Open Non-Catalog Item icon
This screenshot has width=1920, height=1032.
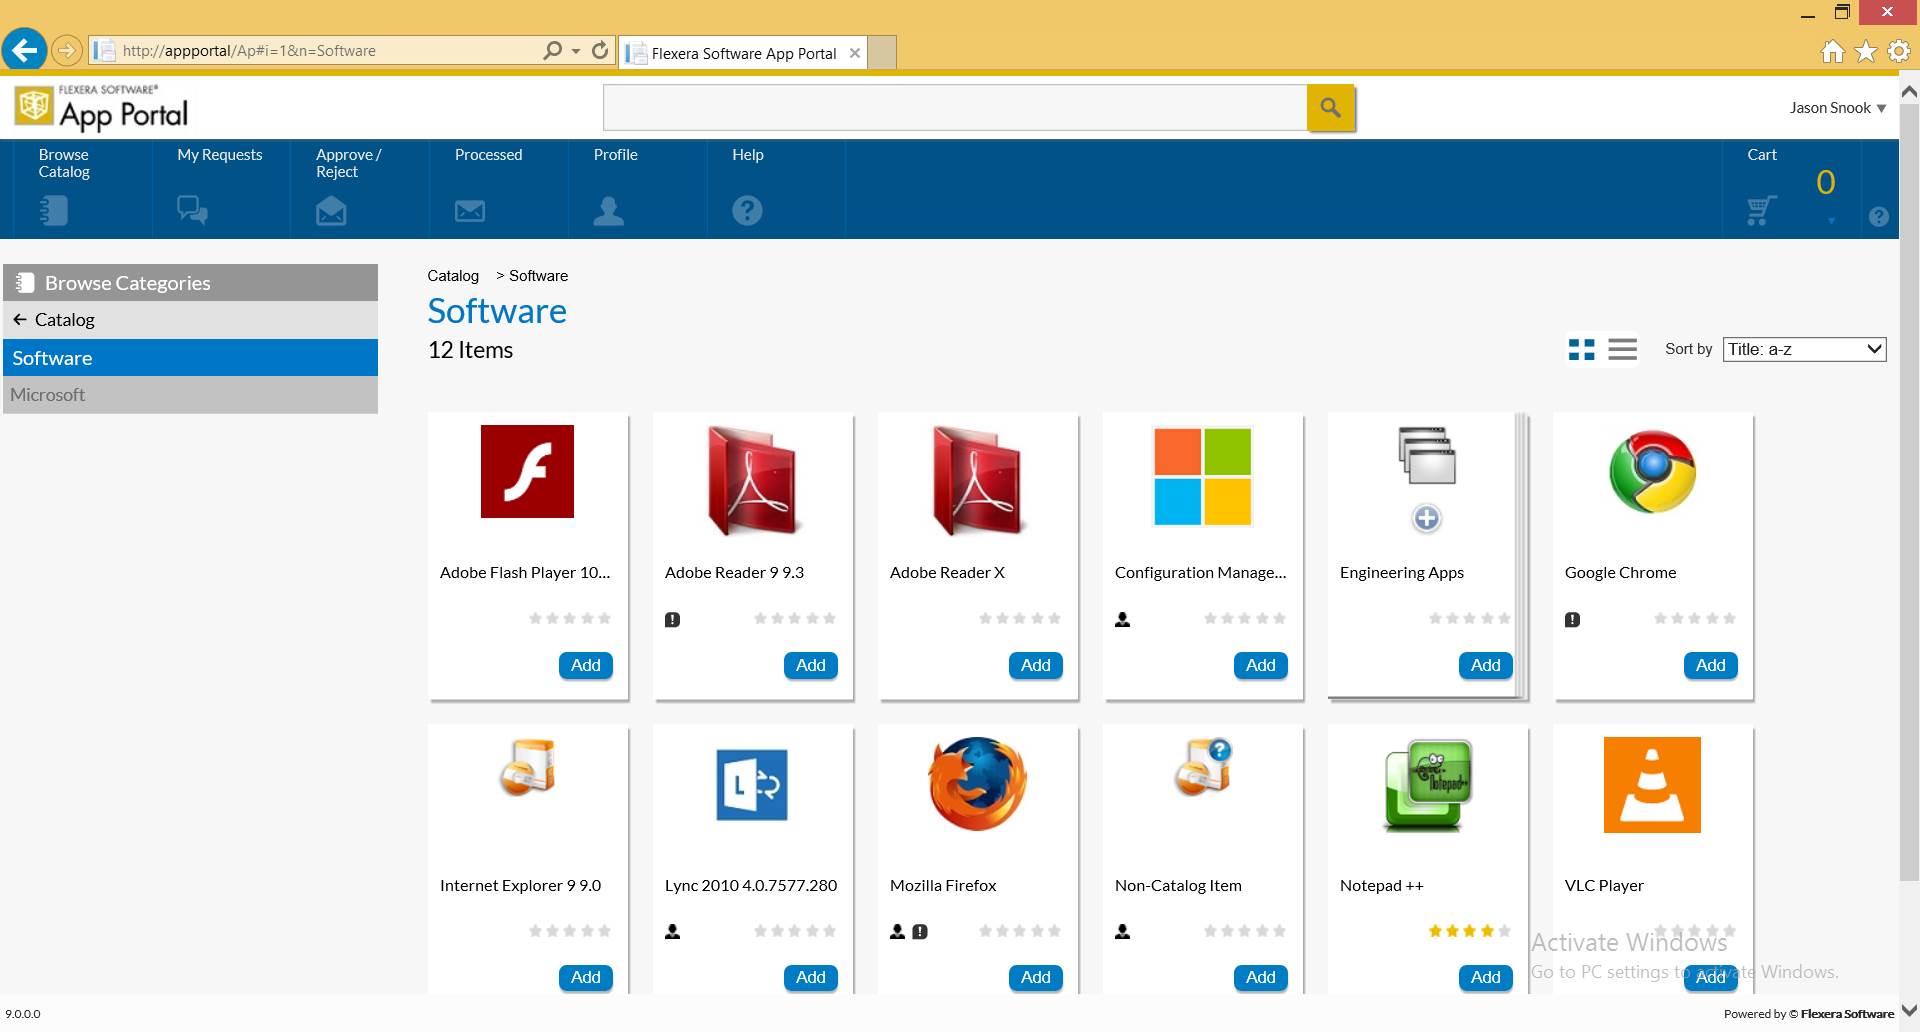tap(1202, 768)
